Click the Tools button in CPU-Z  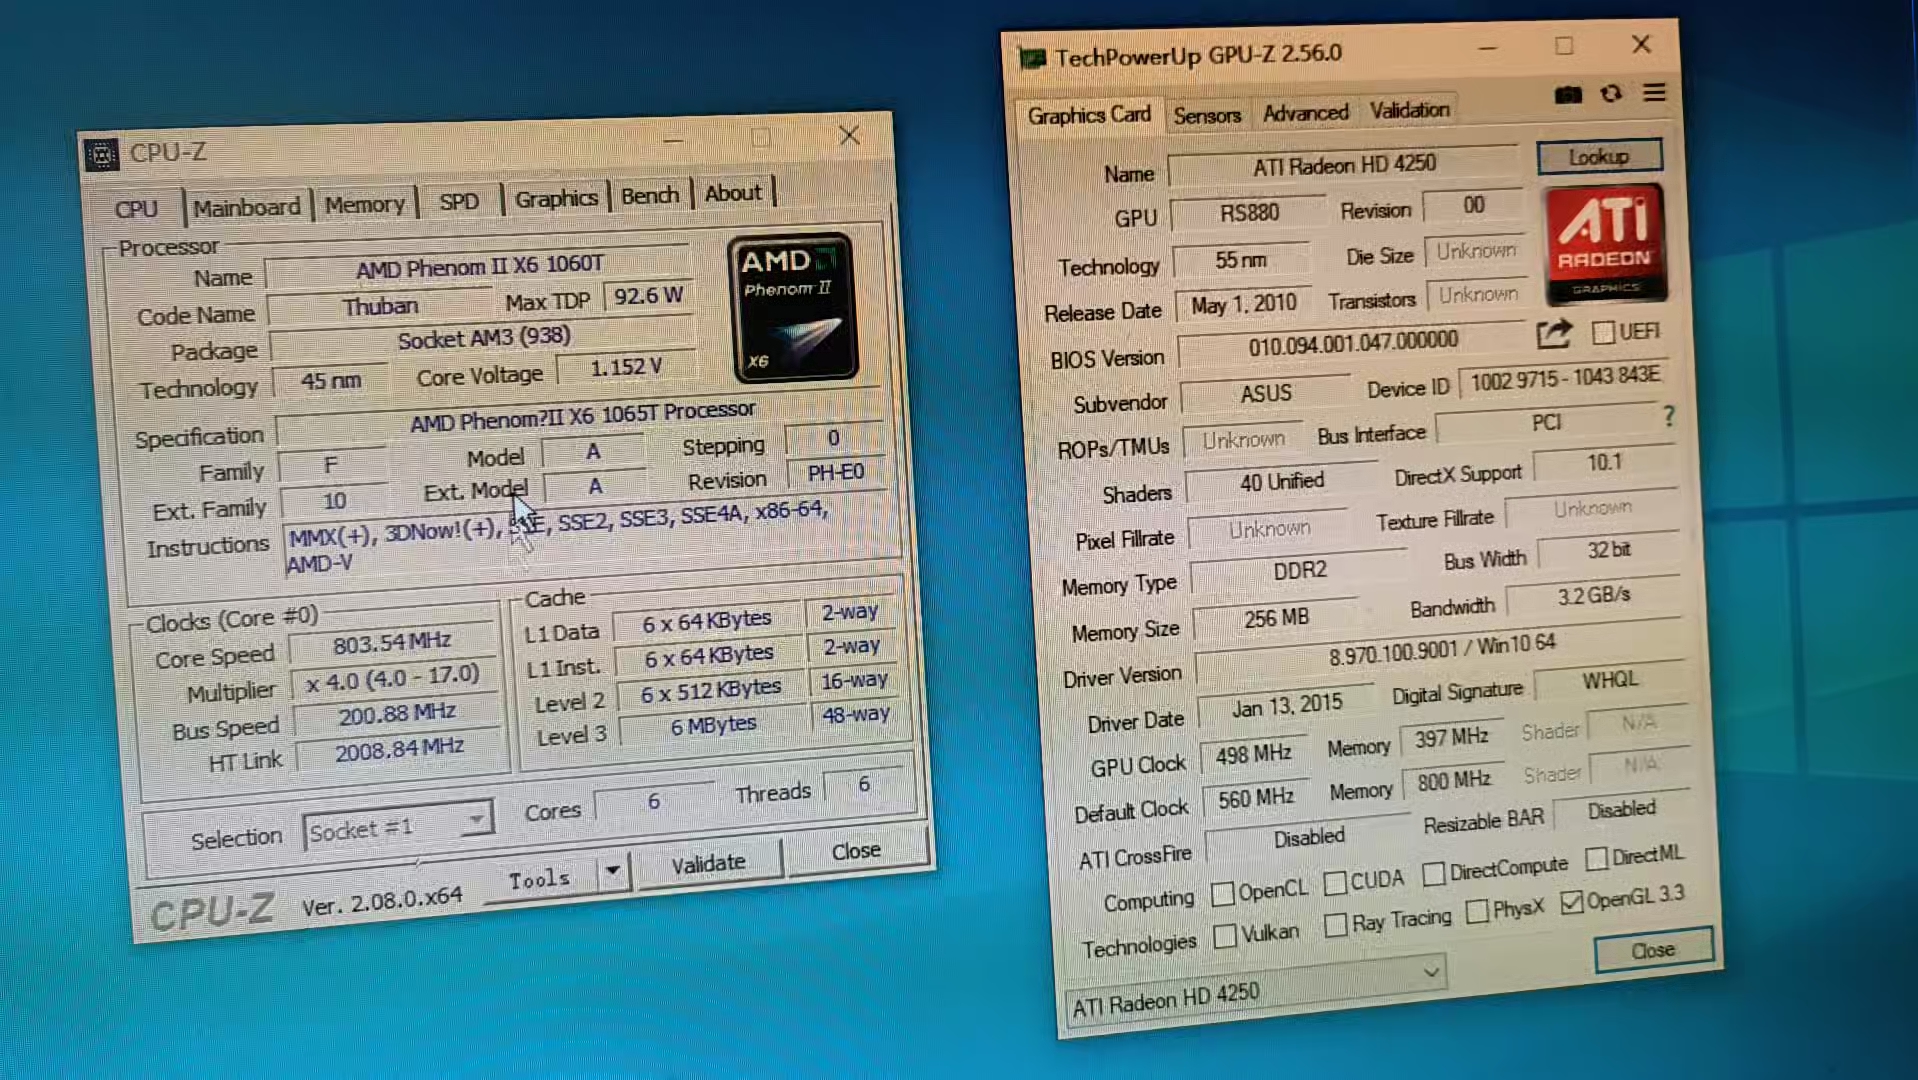[x=540, y=879]
